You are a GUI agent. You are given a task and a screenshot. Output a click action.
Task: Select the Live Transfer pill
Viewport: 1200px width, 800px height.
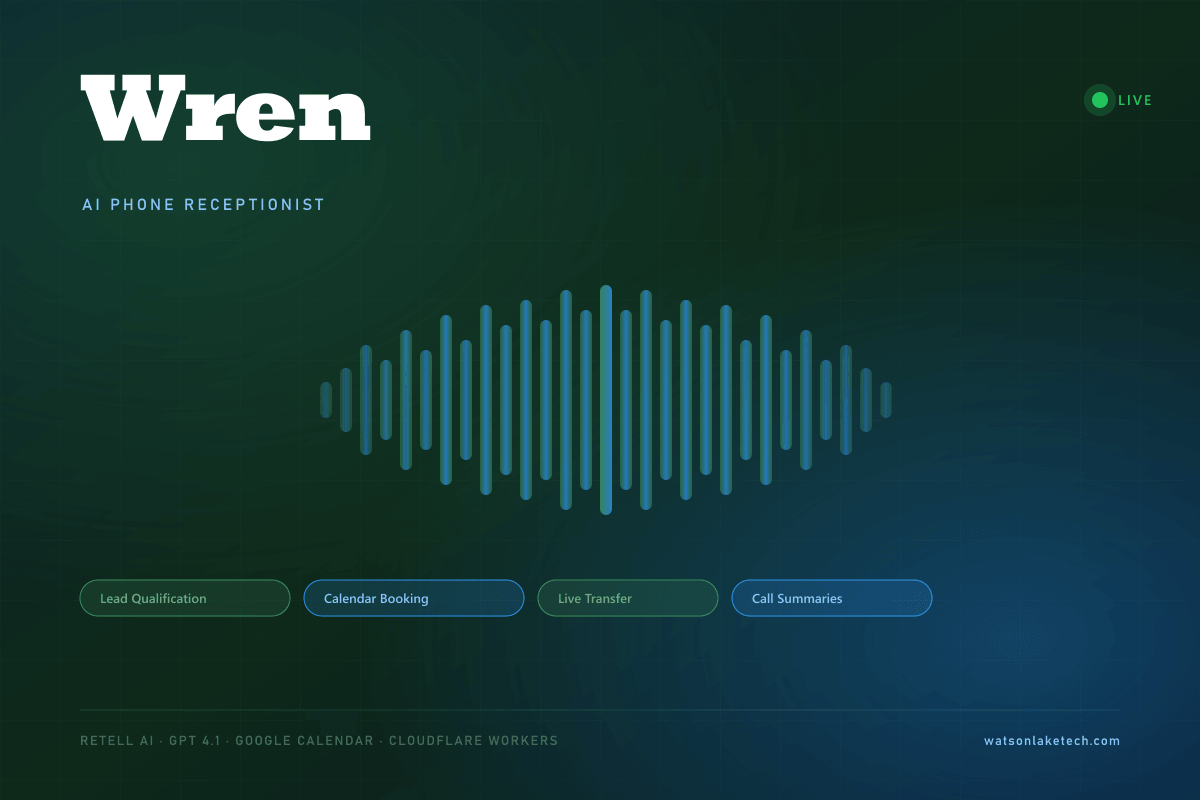628,598
